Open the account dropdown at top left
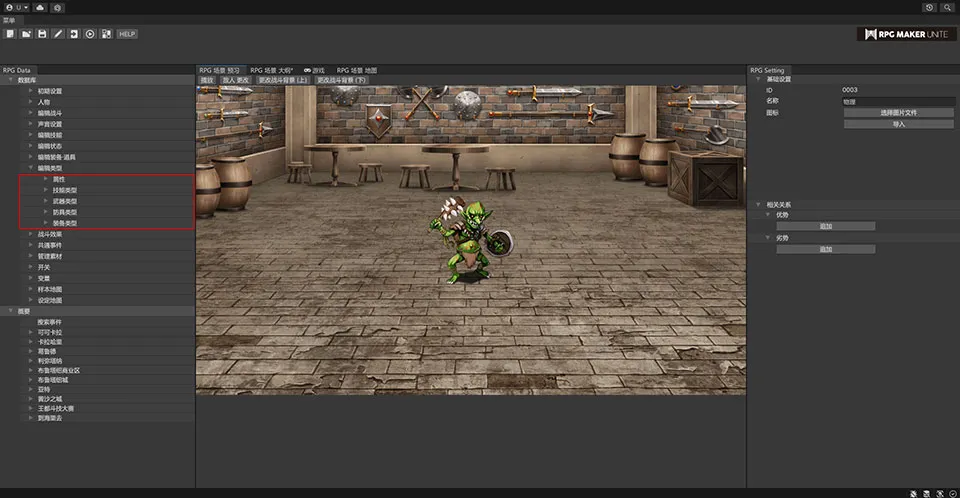The width and height of the screenshot is (960, 498). [15, 7]
